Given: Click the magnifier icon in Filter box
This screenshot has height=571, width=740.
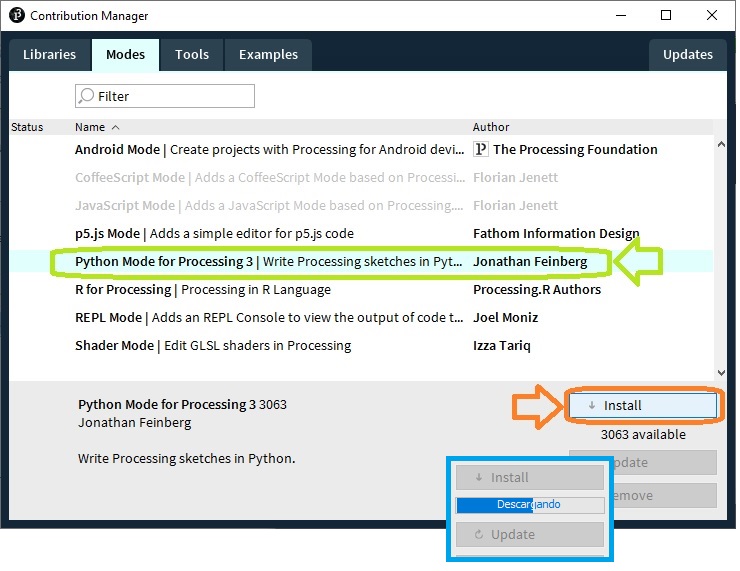Looking at the screenshot, I should coord(87,96).
